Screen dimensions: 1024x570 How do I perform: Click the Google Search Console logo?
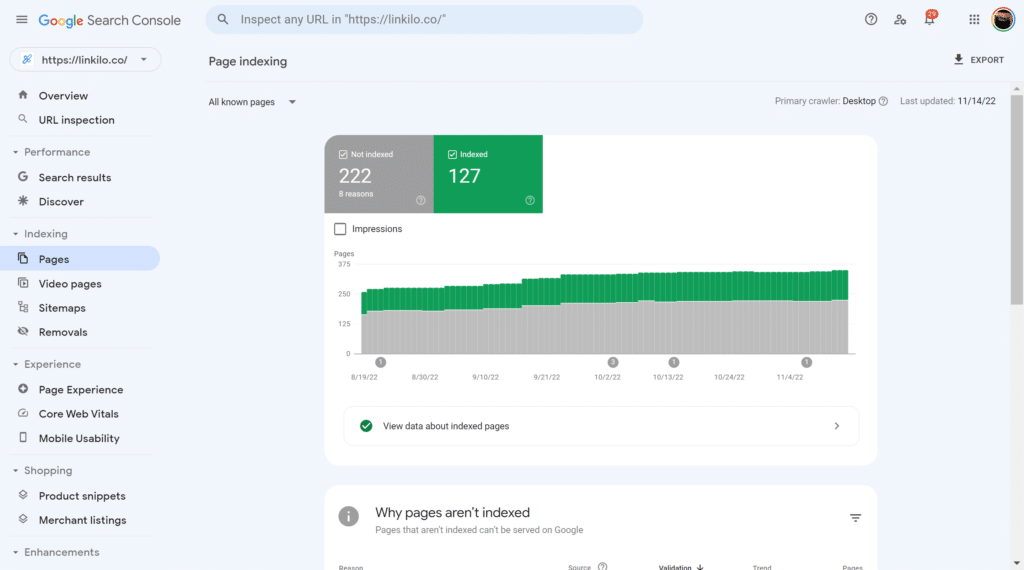click(x=110, y=20)
